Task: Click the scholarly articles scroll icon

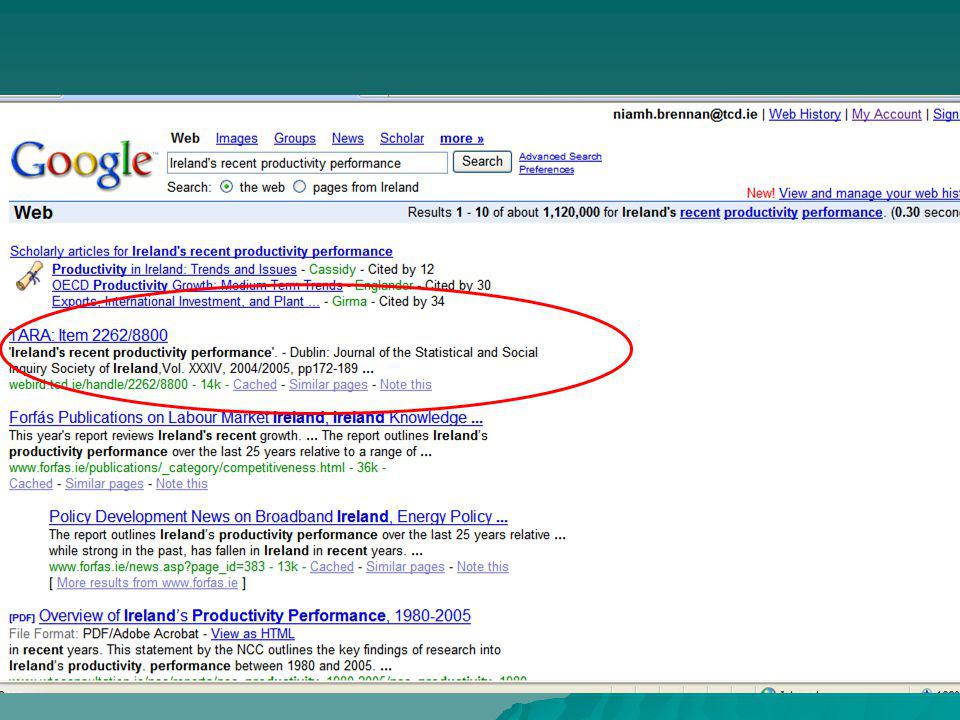Action: tap(29, 276)
